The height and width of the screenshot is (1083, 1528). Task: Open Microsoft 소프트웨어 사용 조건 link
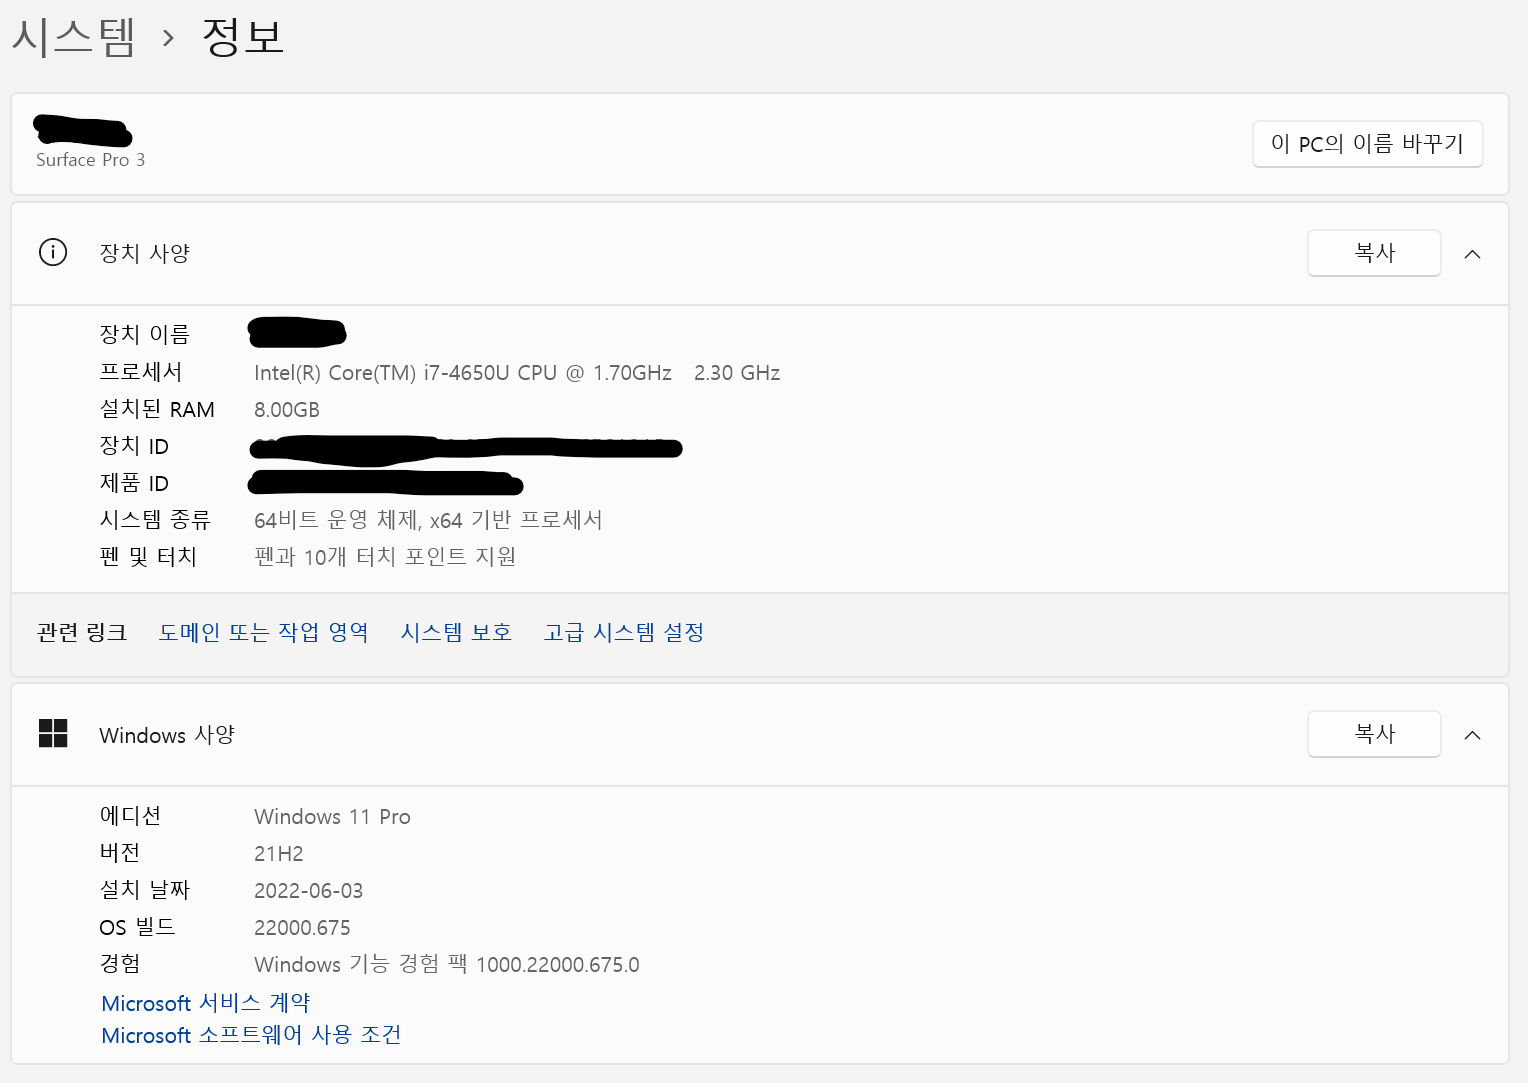[x=251, y=1035]
